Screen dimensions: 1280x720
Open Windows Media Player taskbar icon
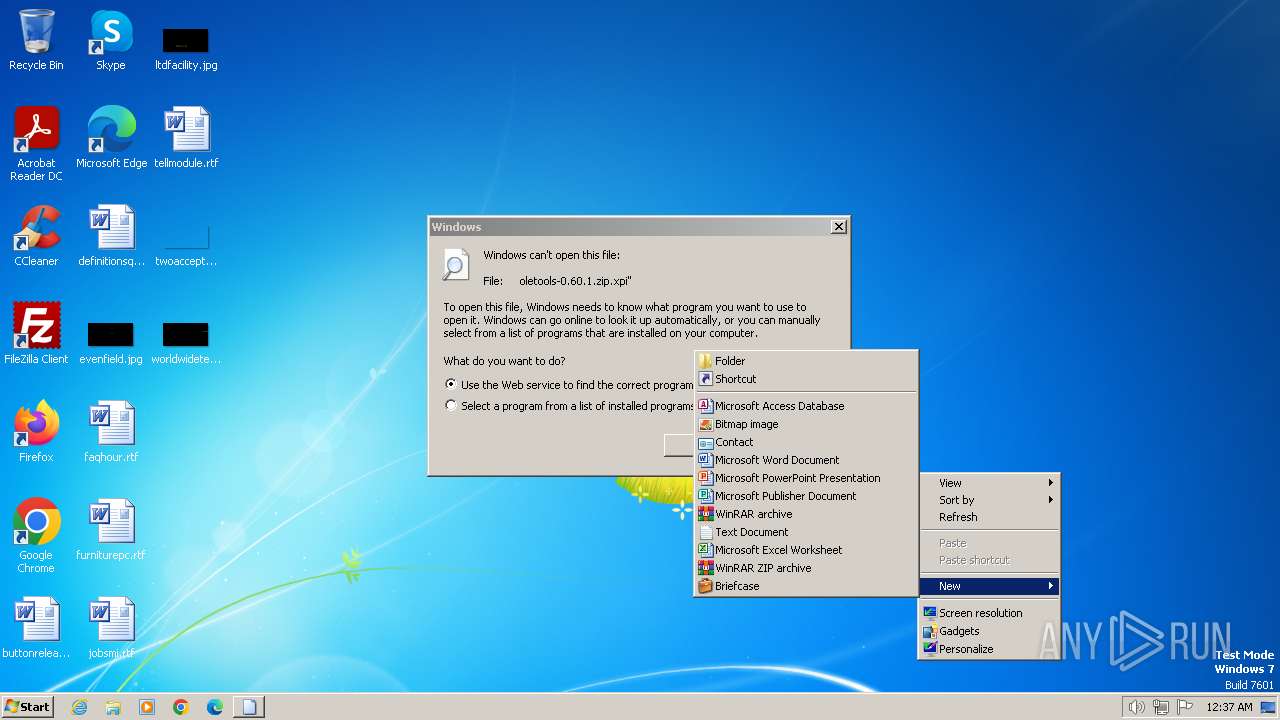(x=147, y=707)
